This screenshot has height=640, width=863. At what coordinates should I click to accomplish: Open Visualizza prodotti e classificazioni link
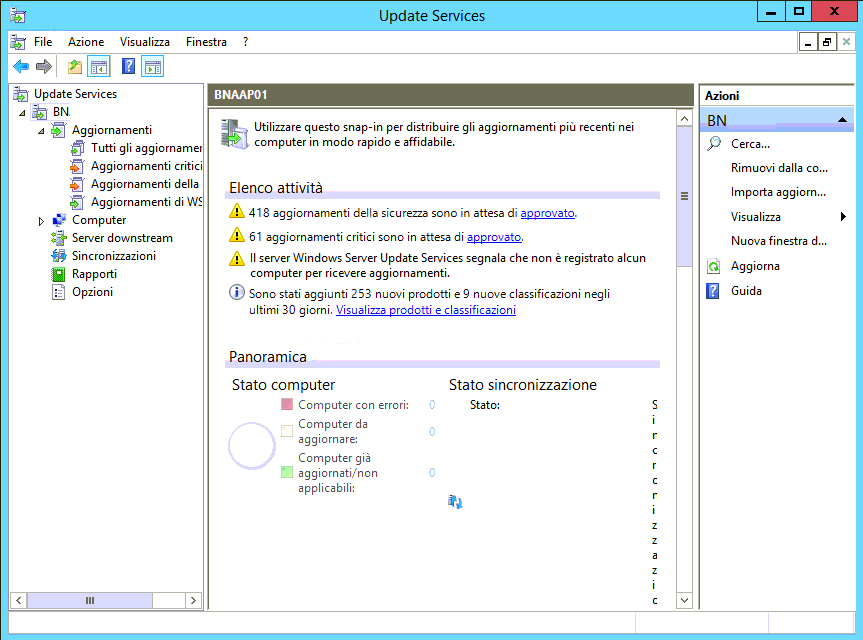coord(426,310)
